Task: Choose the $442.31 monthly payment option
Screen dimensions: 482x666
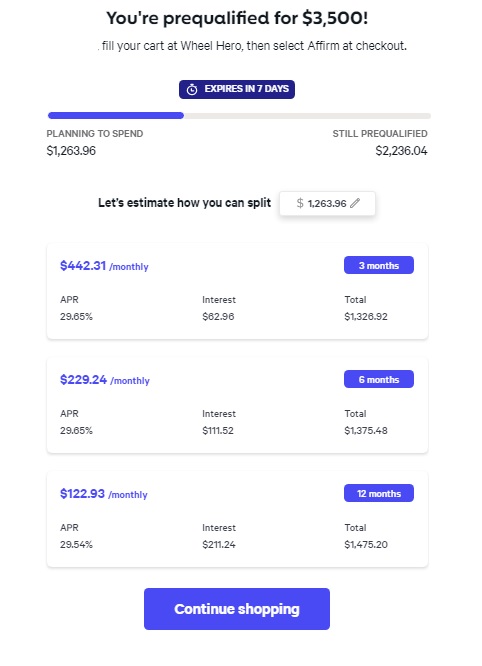Action: (237, 291)
